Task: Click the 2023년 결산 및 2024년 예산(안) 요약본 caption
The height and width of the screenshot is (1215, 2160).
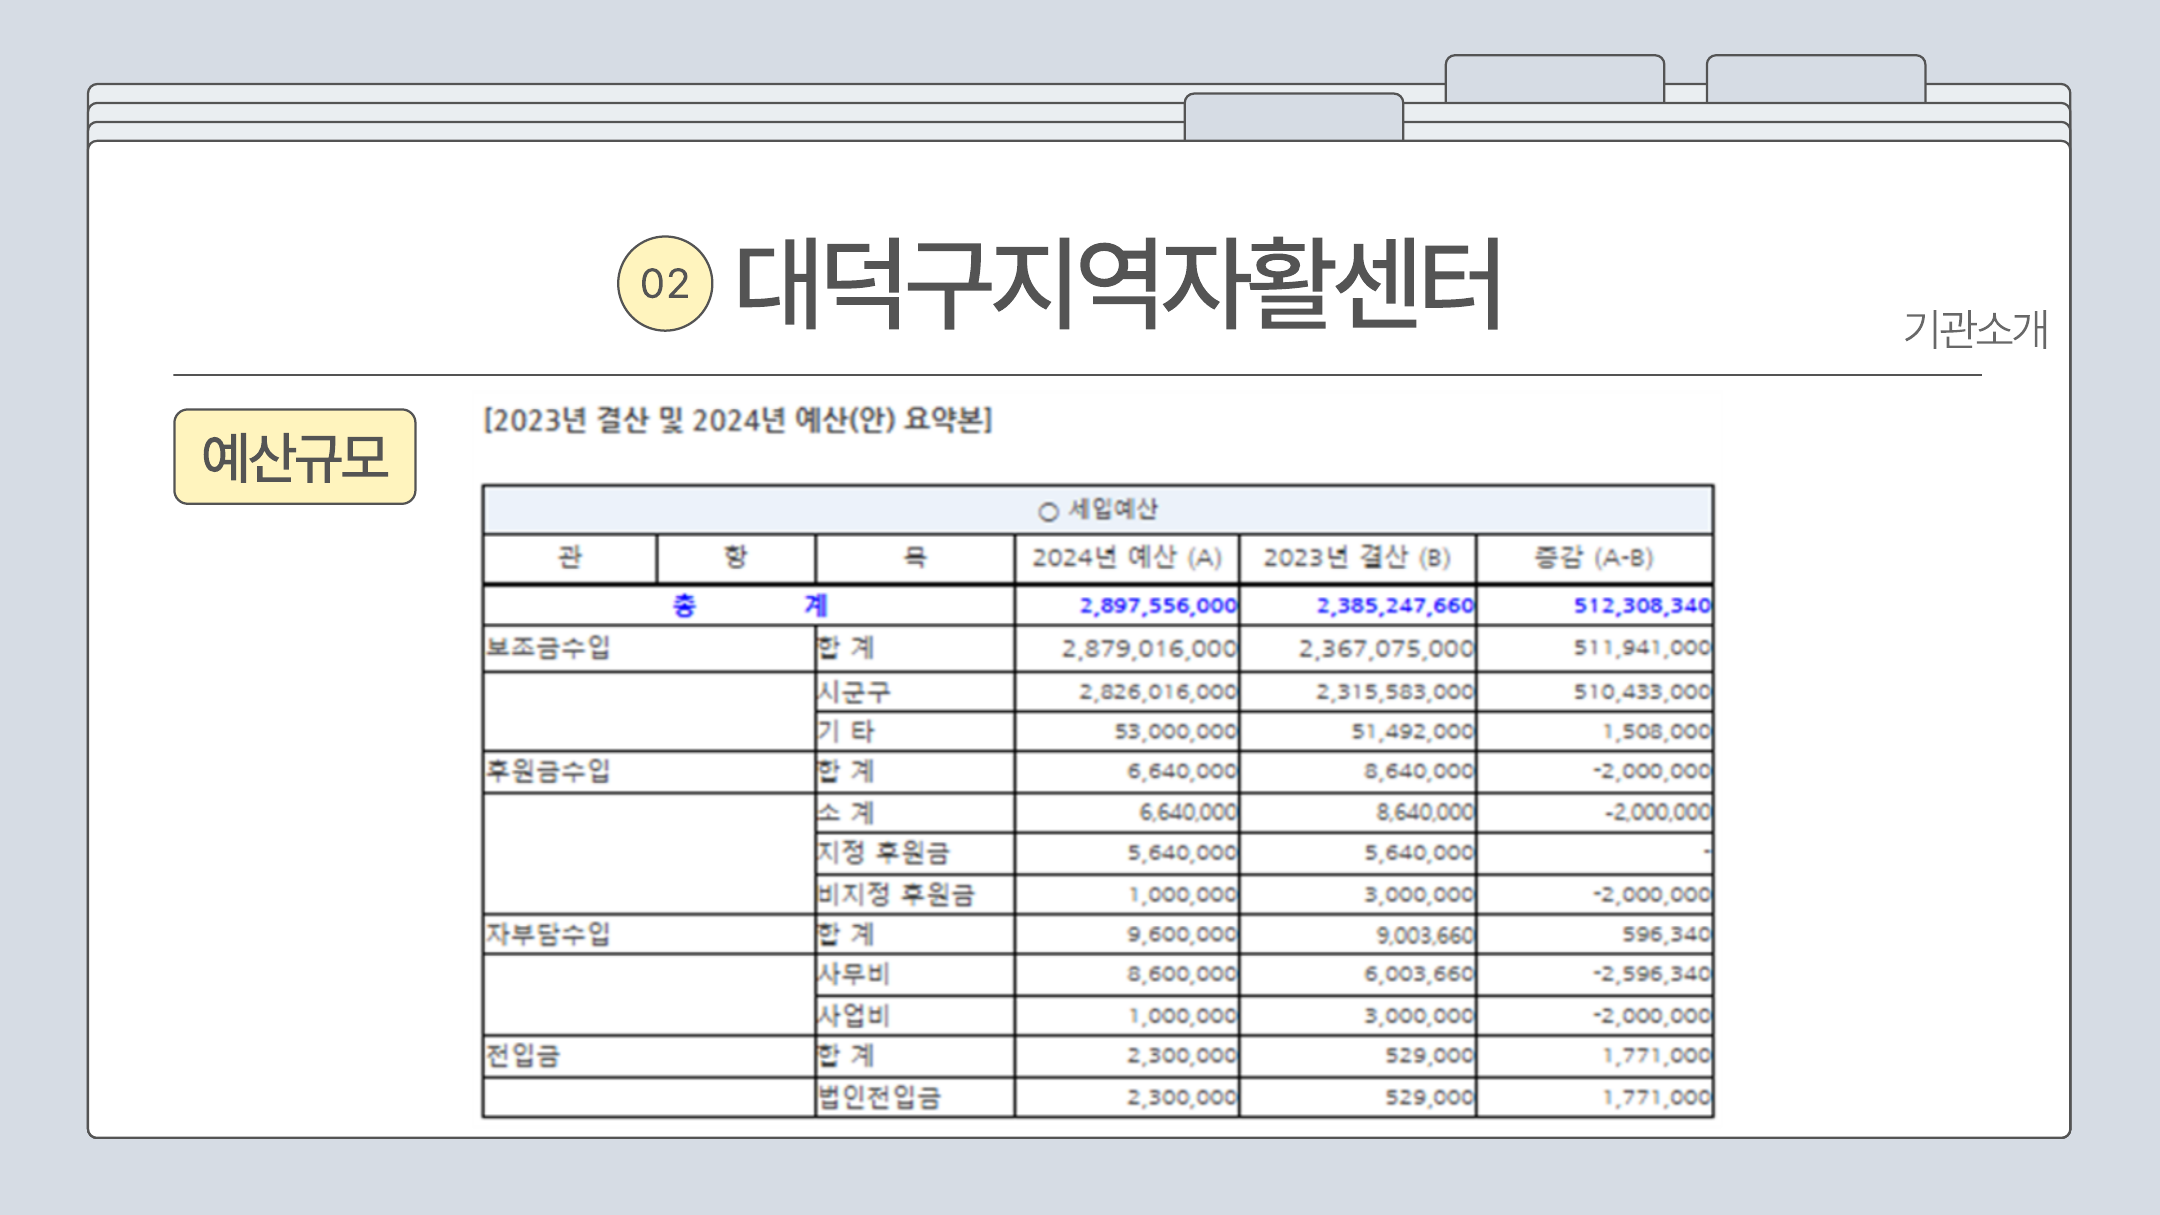Action: click(x=738, y=420)
